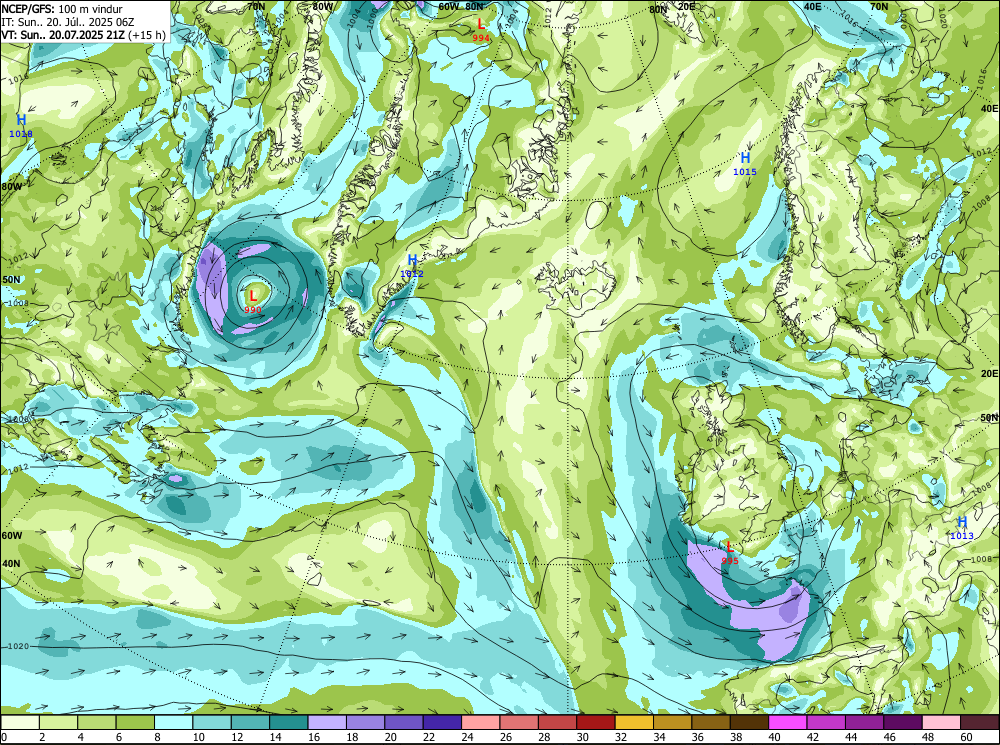Click the legend number 32
Image resolution: width=1000 pixels, height=745 pixels.
pos(621,737)
